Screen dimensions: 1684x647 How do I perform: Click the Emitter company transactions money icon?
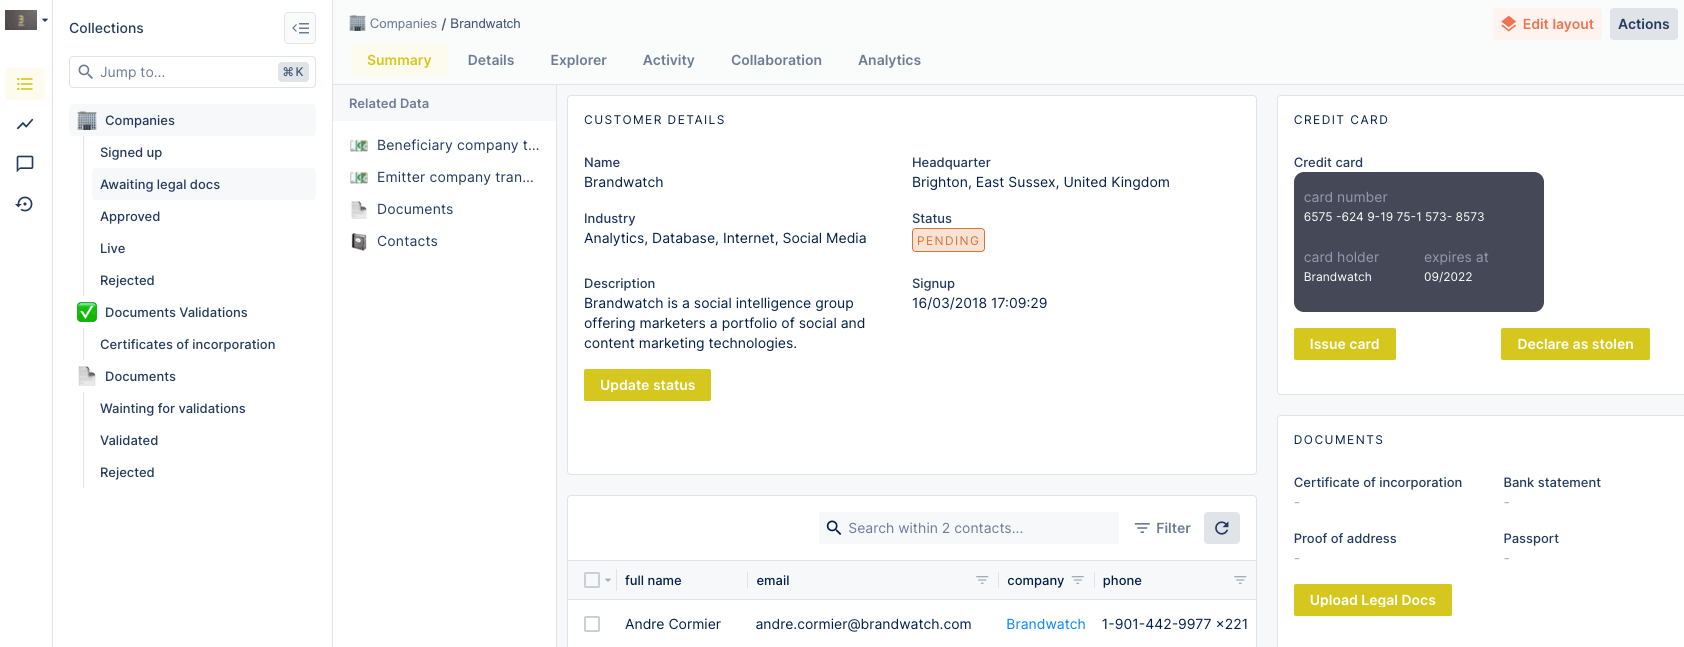[x=359, y=177]
